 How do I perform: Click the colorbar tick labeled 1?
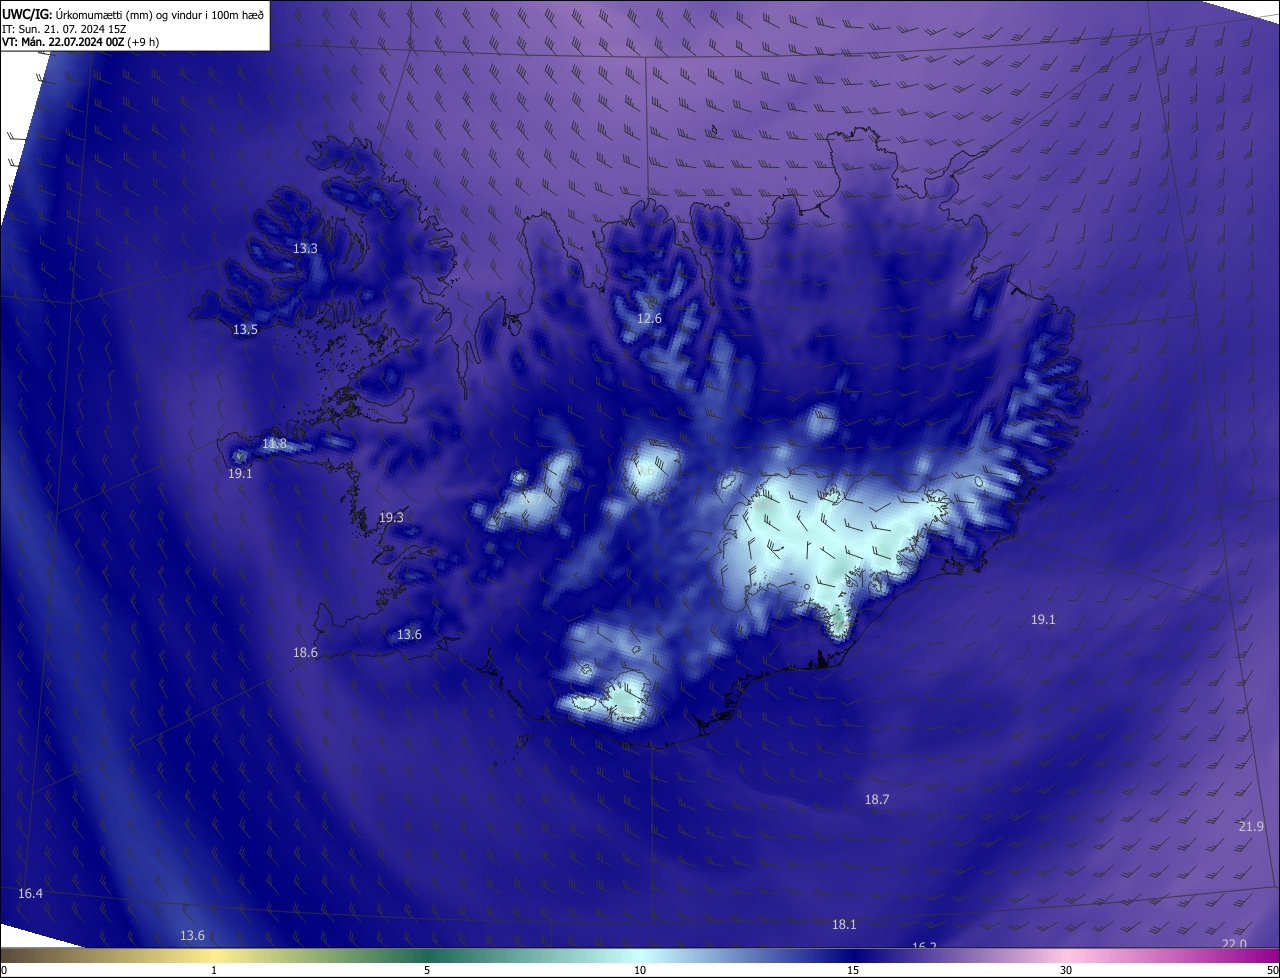(214, 970)
